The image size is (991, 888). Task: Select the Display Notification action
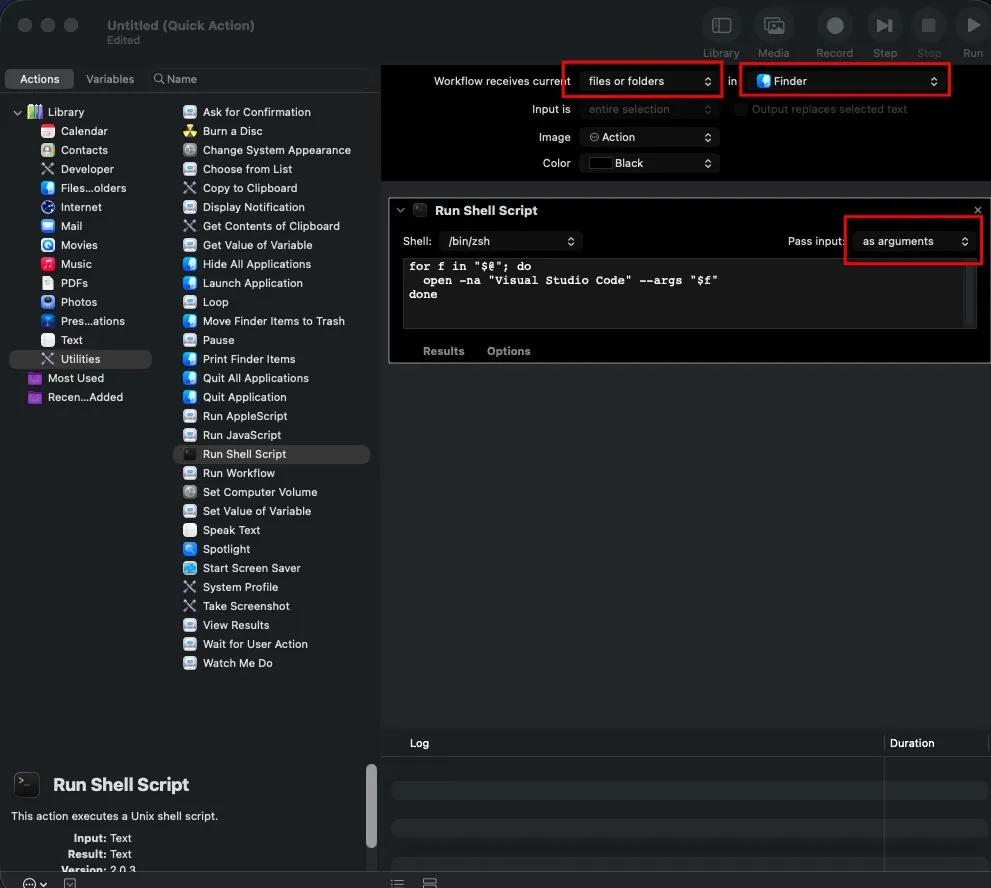click(253, 207)
